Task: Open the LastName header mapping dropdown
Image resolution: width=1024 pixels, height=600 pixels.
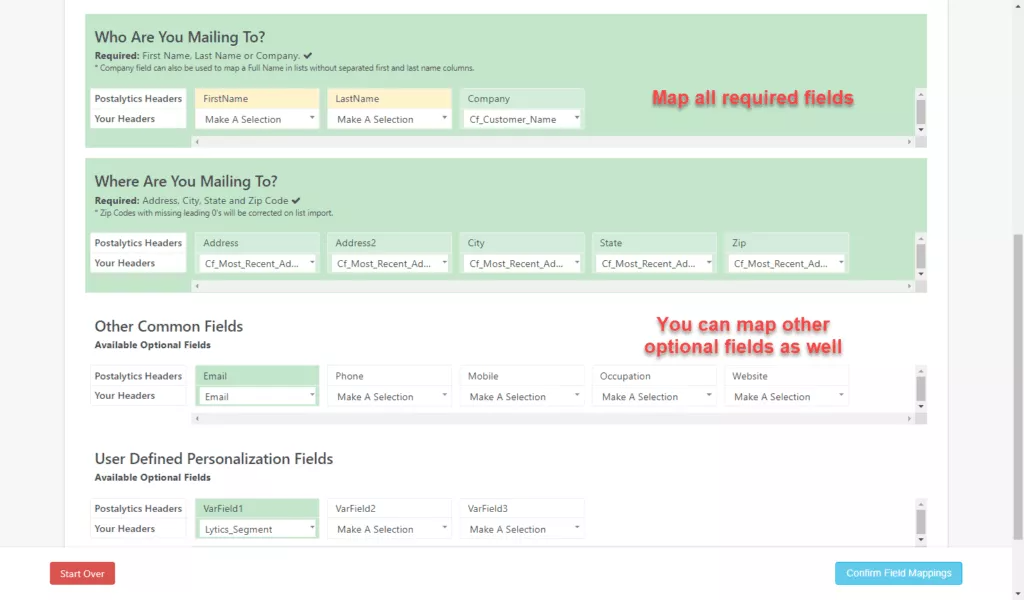Action: click(389, 119)
